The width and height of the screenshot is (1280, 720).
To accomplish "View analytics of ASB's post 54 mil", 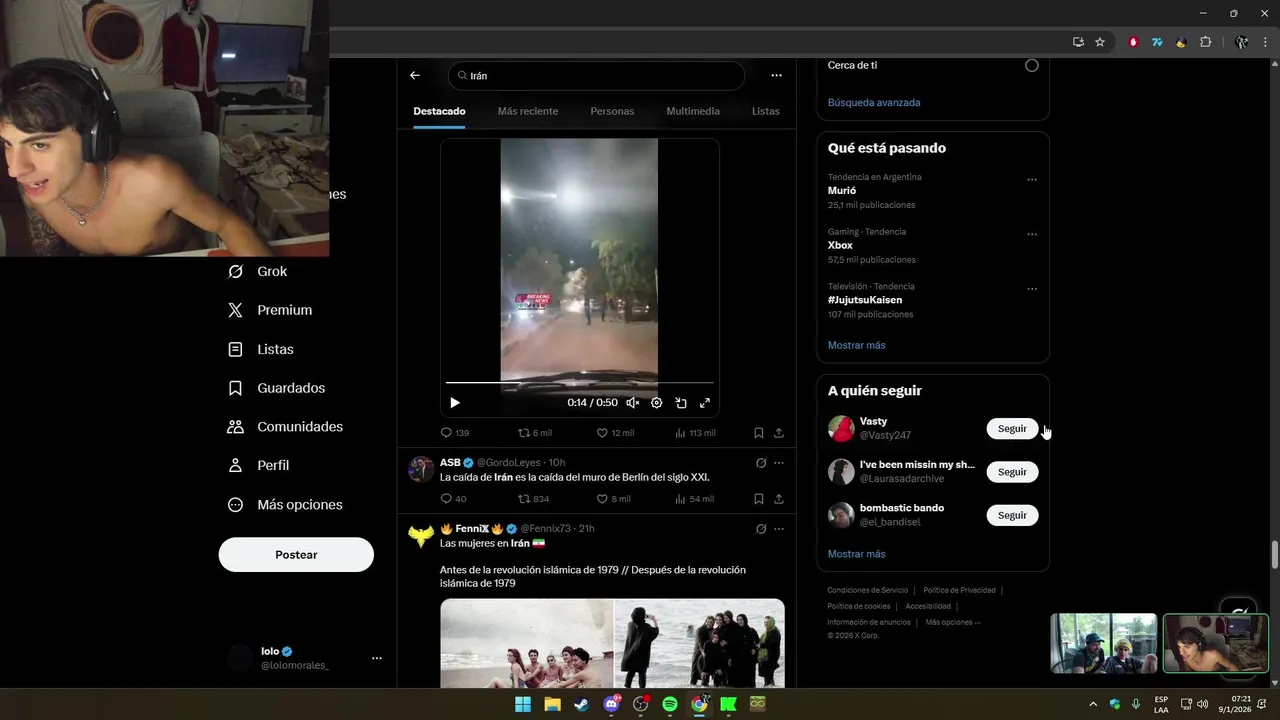I will tap(695, 499).
